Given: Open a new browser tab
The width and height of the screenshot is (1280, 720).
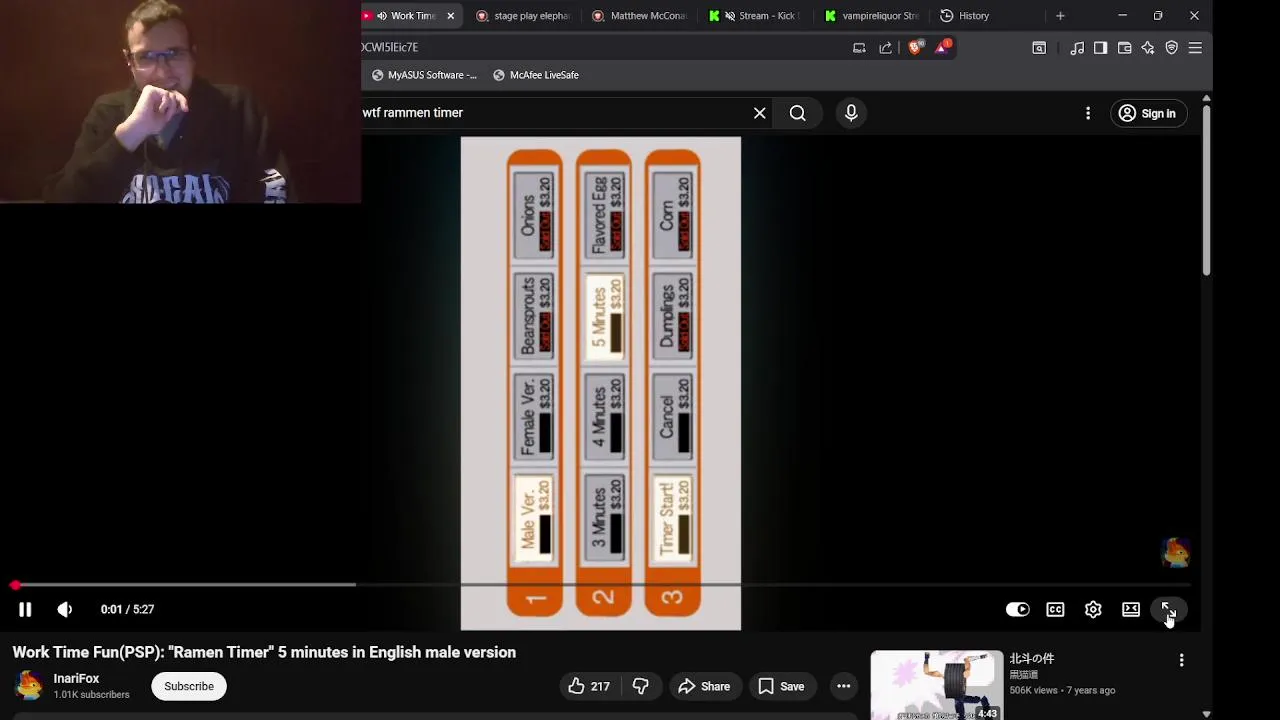Looking at the screenshot, I should pos(1060,16).
